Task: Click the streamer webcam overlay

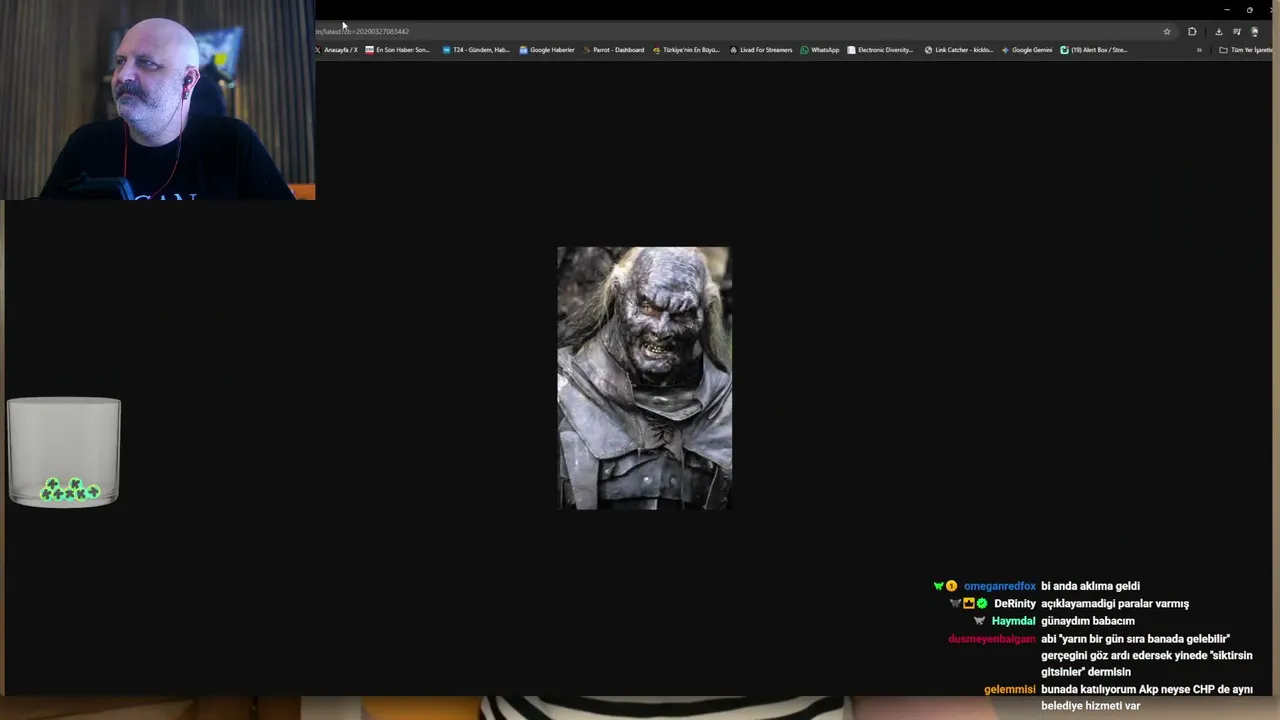Action: click(x=157, y=100)
